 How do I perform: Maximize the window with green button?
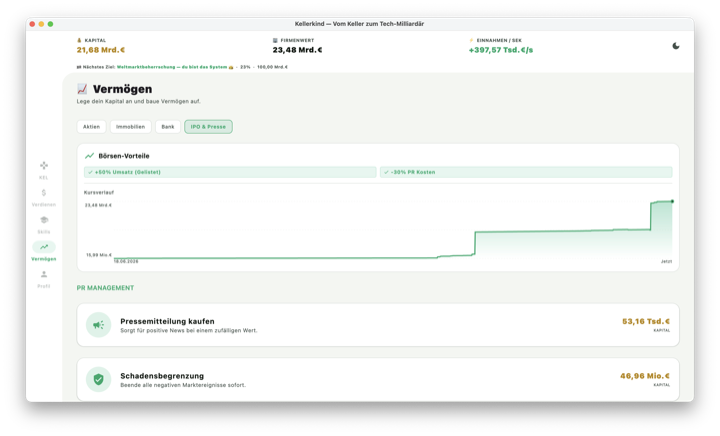[51, 24]
